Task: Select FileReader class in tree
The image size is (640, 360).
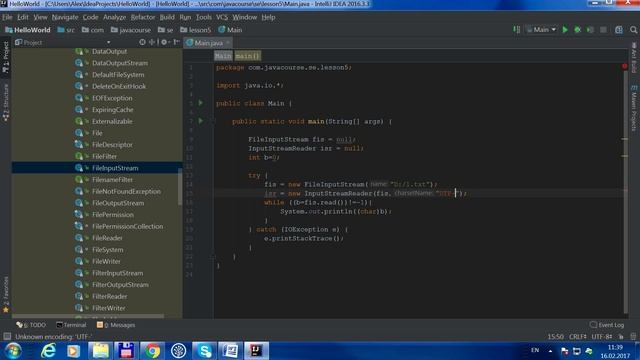Action: point(107,238)
